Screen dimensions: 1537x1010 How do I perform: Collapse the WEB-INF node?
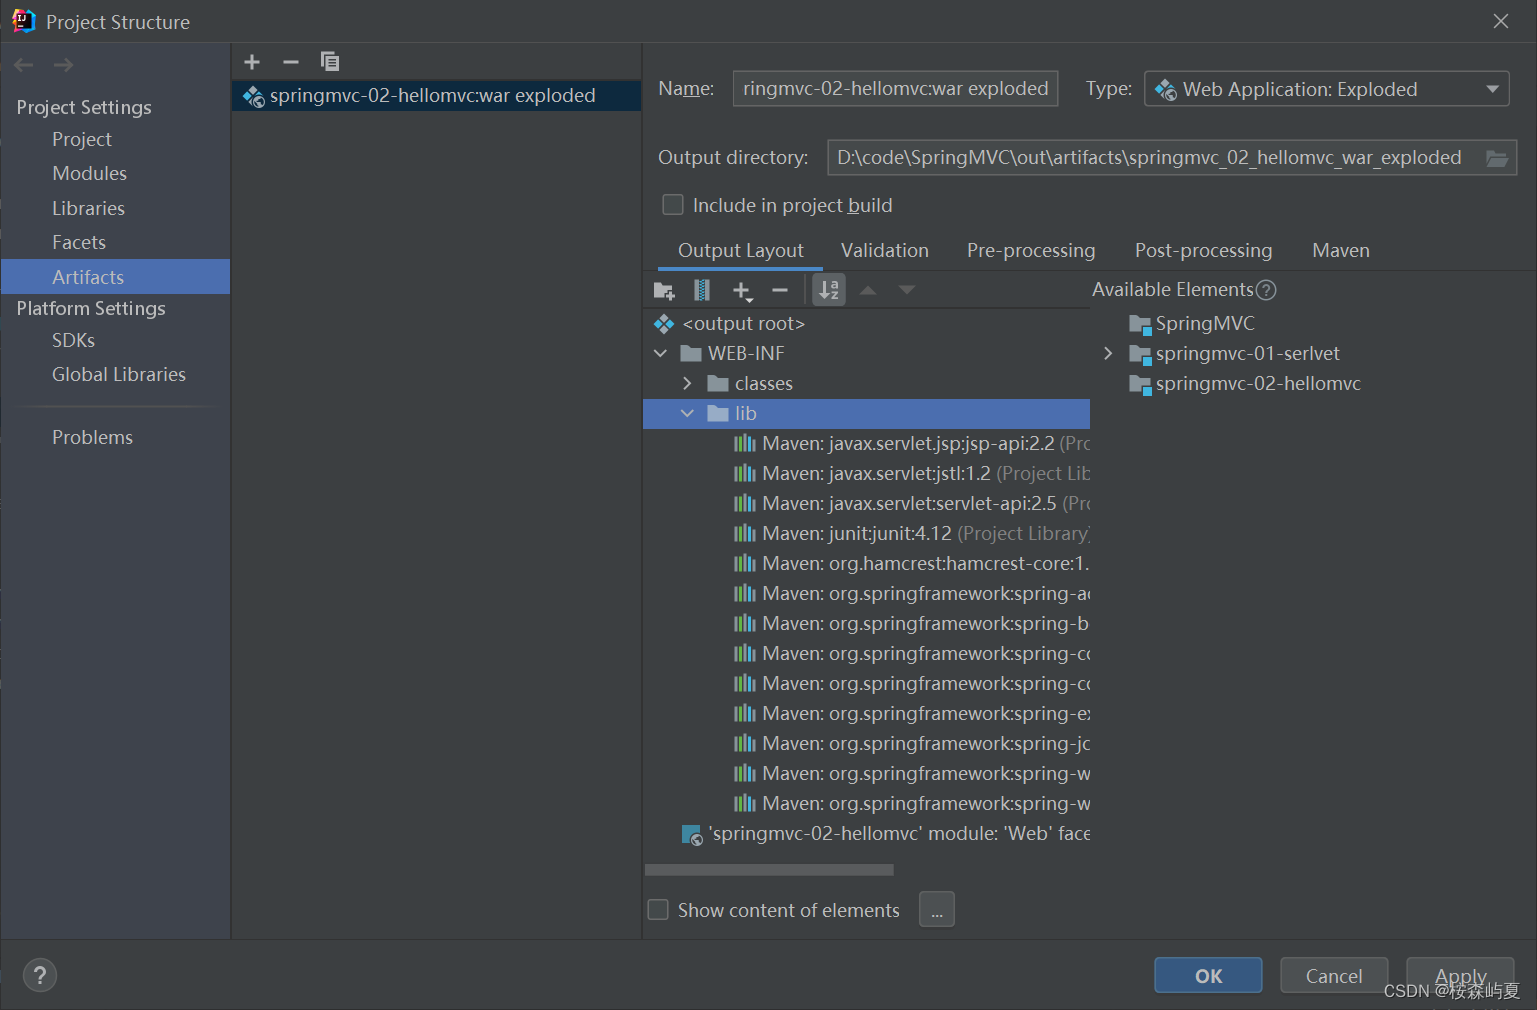661,353
